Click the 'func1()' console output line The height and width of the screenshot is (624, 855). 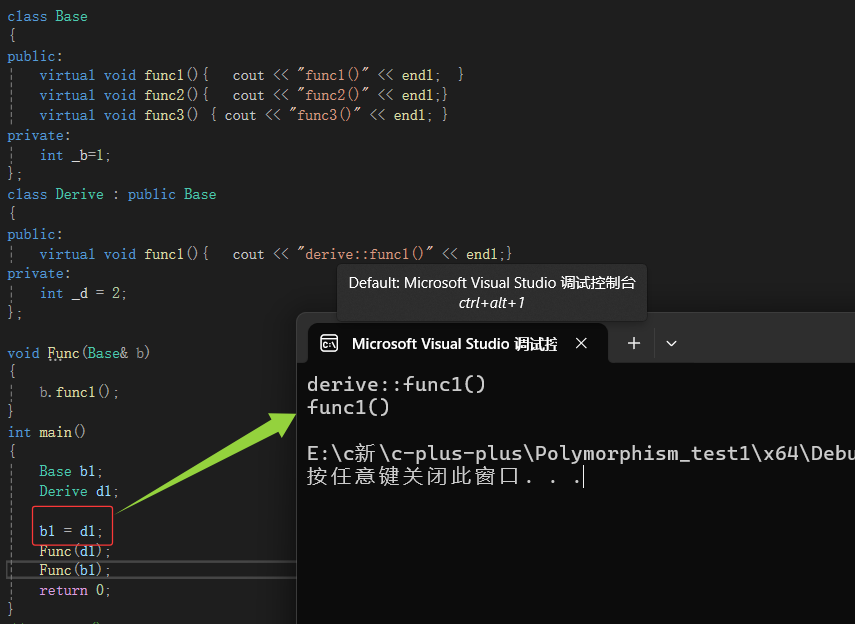click(x=348, y=407)
